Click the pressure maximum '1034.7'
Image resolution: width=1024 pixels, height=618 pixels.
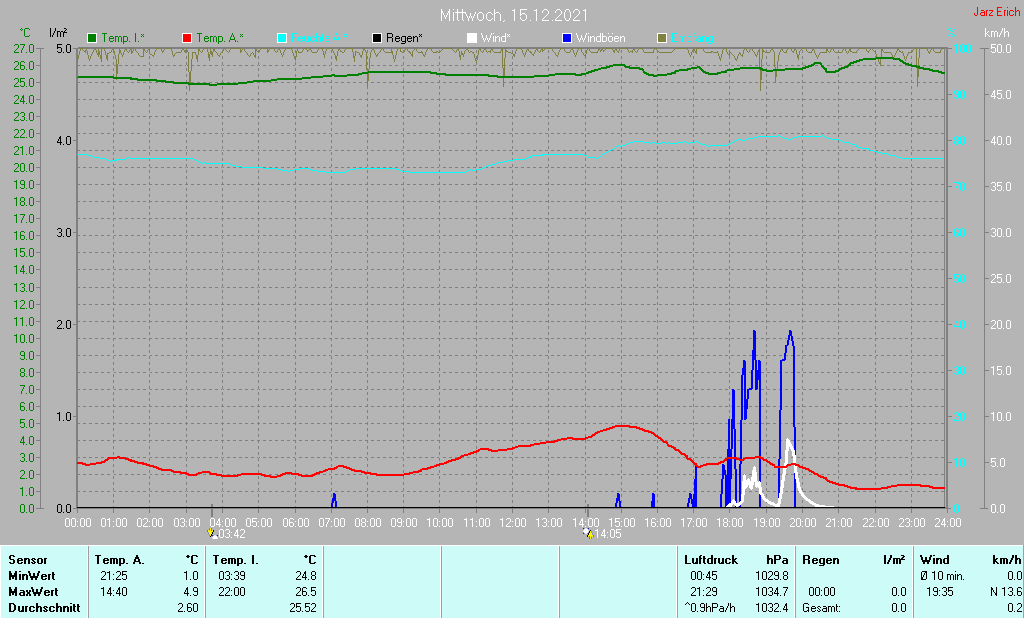772,591
